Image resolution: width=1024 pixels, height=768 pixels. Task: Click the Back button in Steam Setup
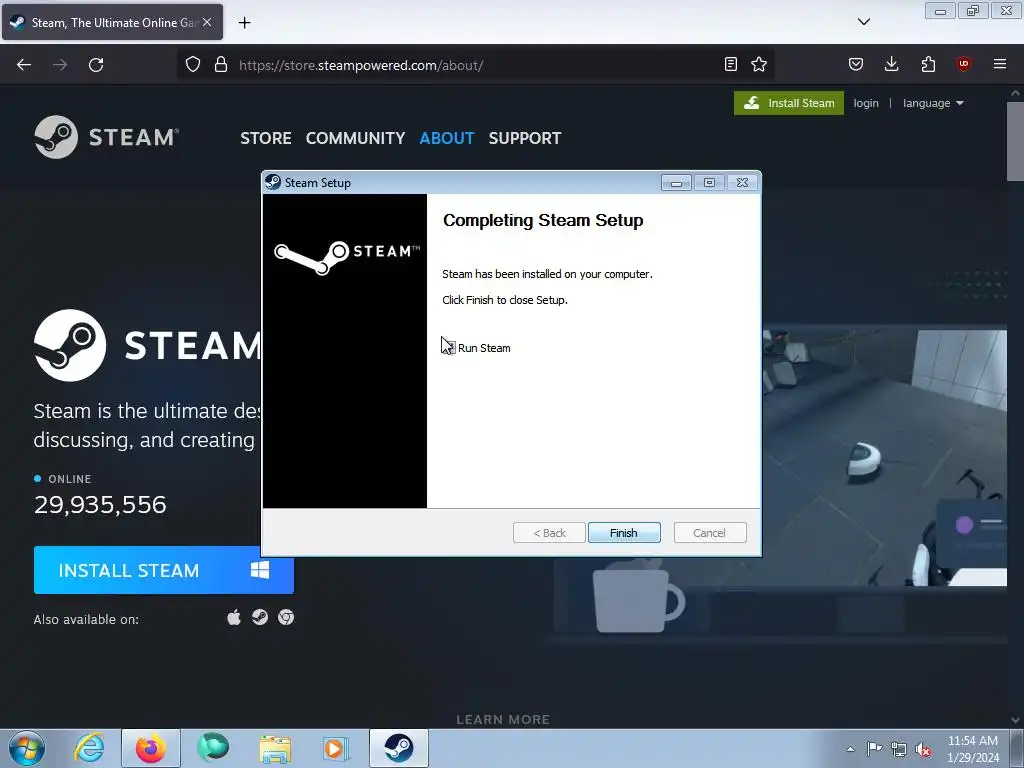[x=549, y=533]
